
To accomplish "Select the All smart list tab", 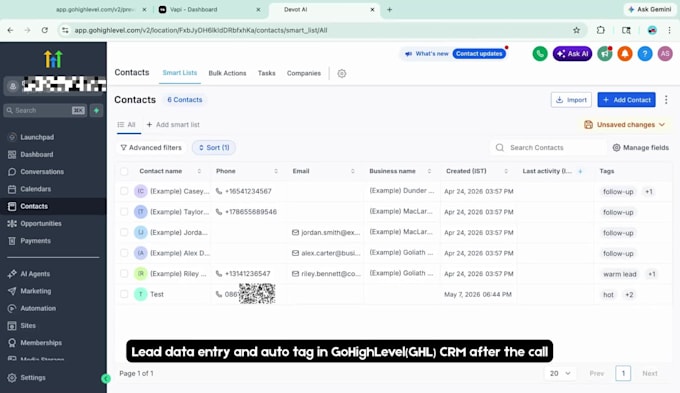I will coord(127,125).
